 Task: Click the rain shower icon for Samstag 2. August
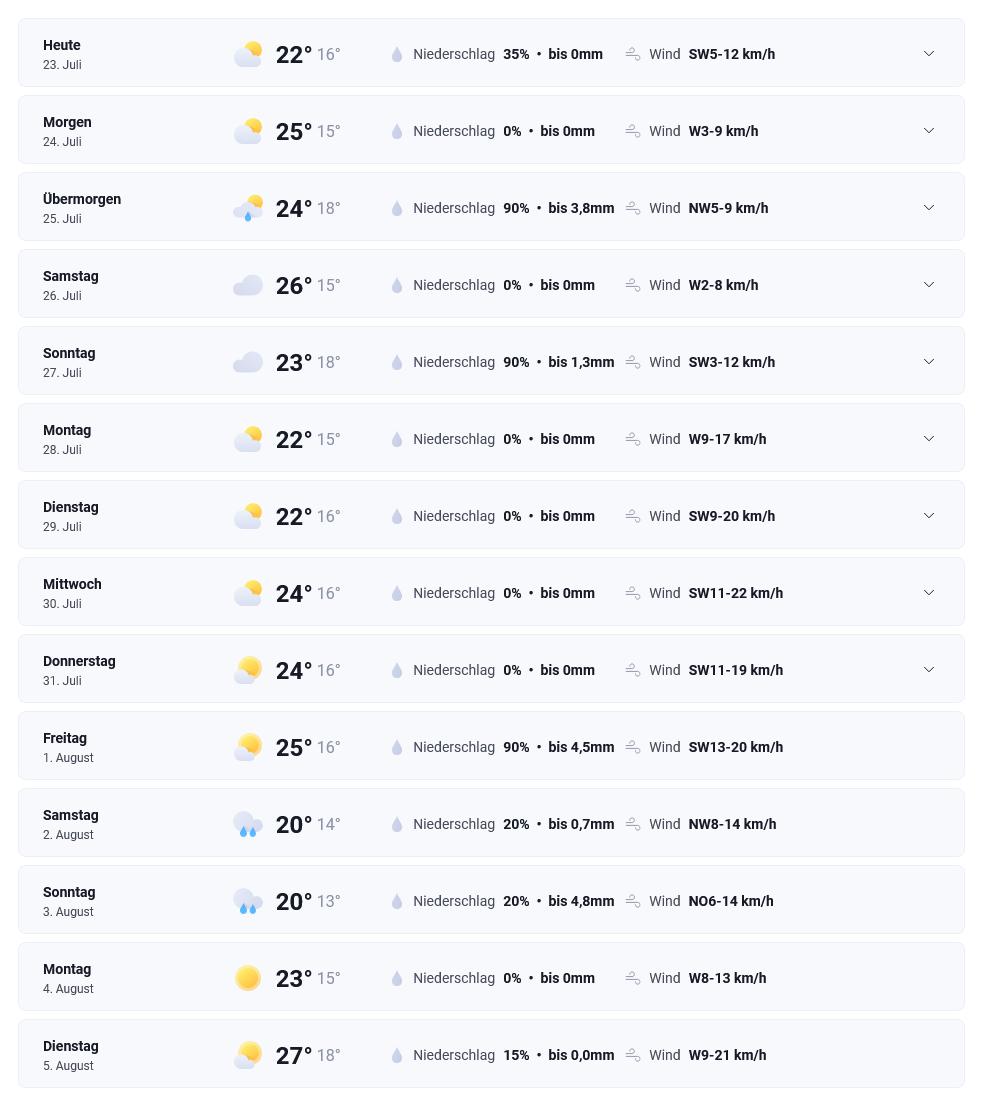[x=248, y=824]
